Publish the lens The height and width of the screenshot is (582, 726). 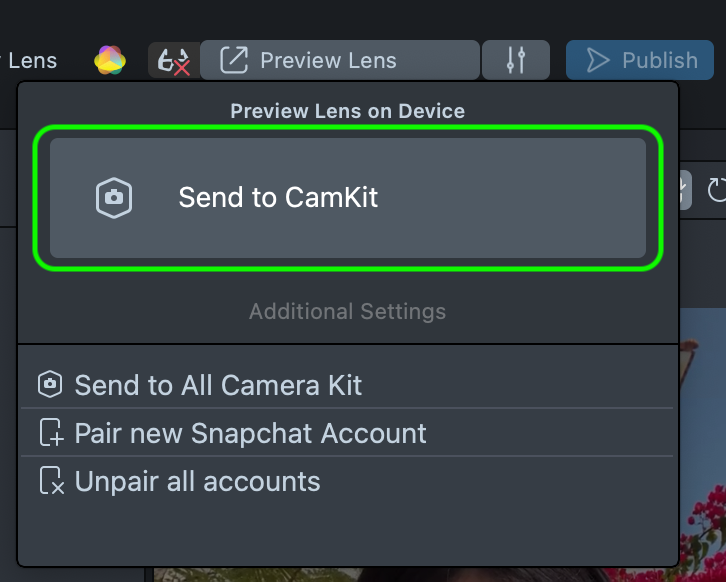coord(645,60)
